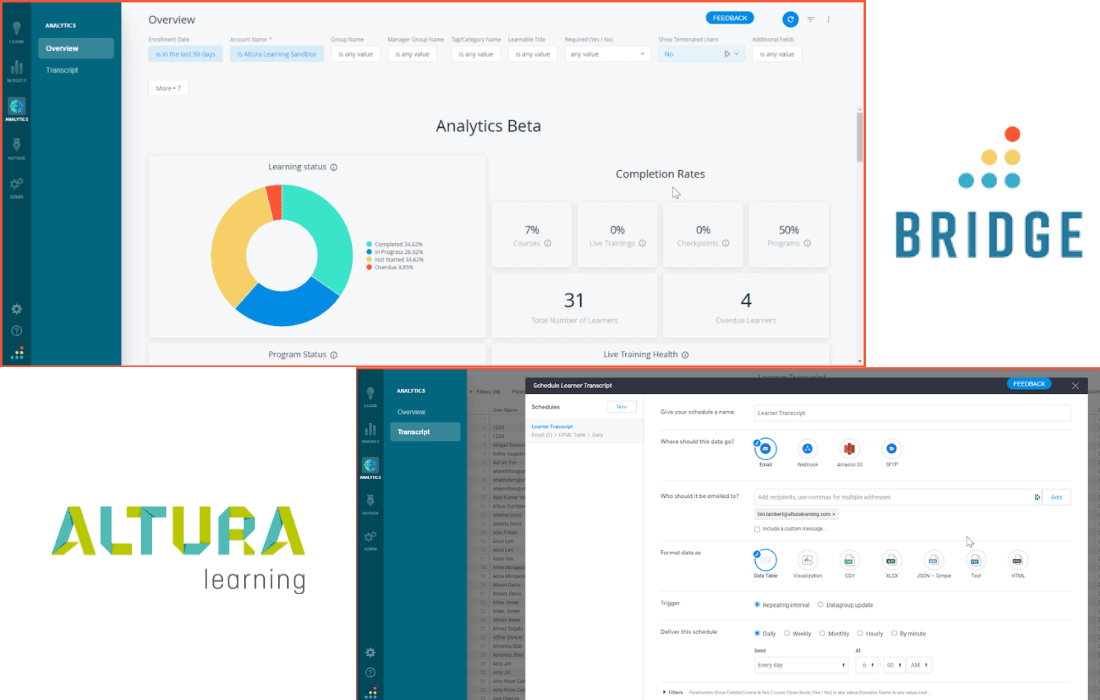The width and height of the screenshot is (1100, 700).
Task: Show info for Live Training Health
Action: click(685, 355)
